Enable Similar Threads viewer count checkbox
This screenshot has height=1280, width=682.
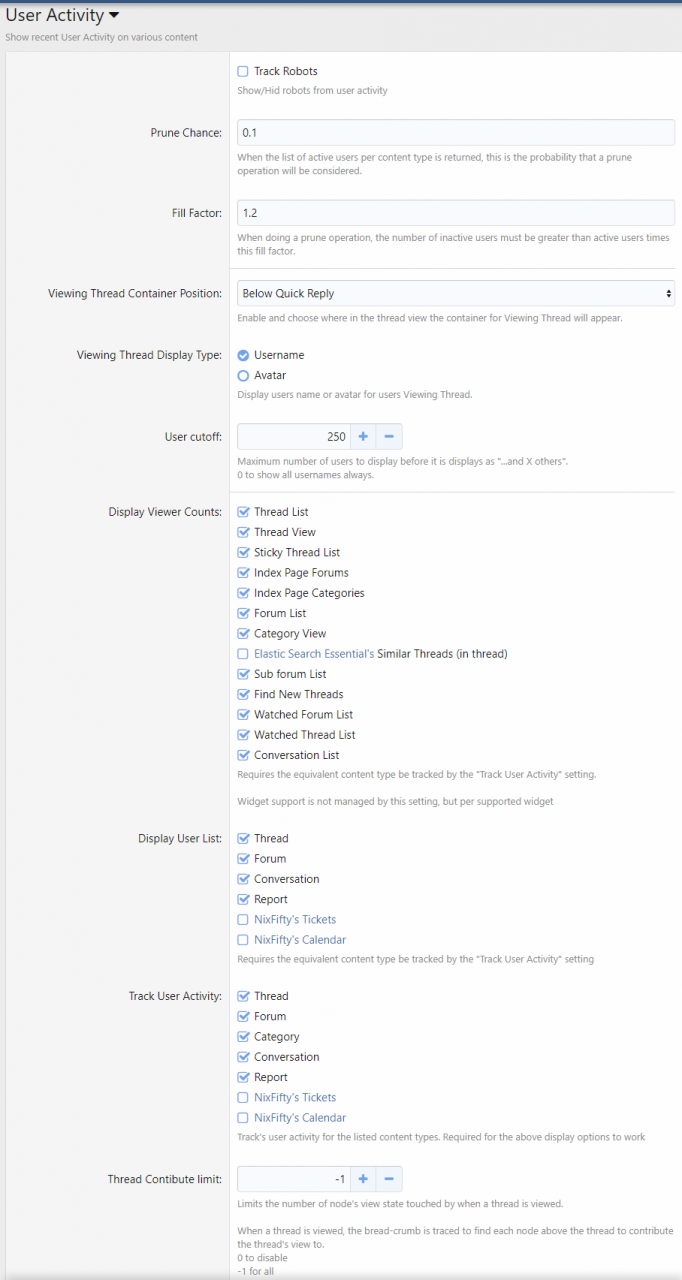(x=243, y=654)
